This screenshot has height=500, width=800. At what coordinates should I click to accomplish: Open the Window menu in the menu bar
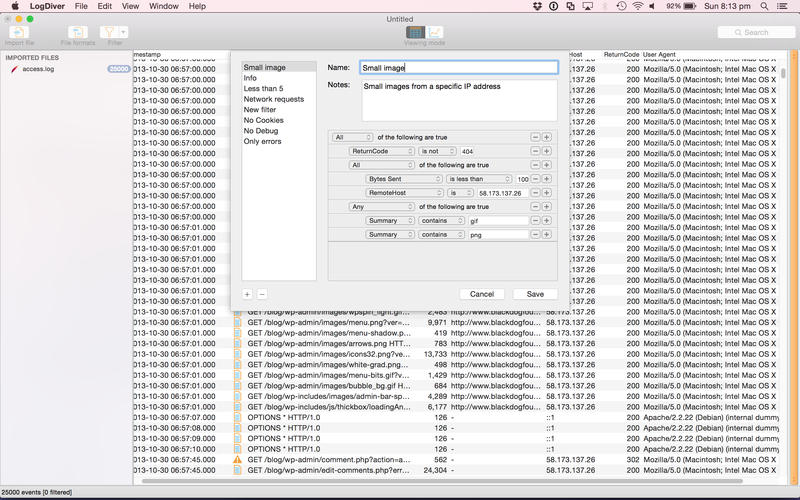[164, 6]
